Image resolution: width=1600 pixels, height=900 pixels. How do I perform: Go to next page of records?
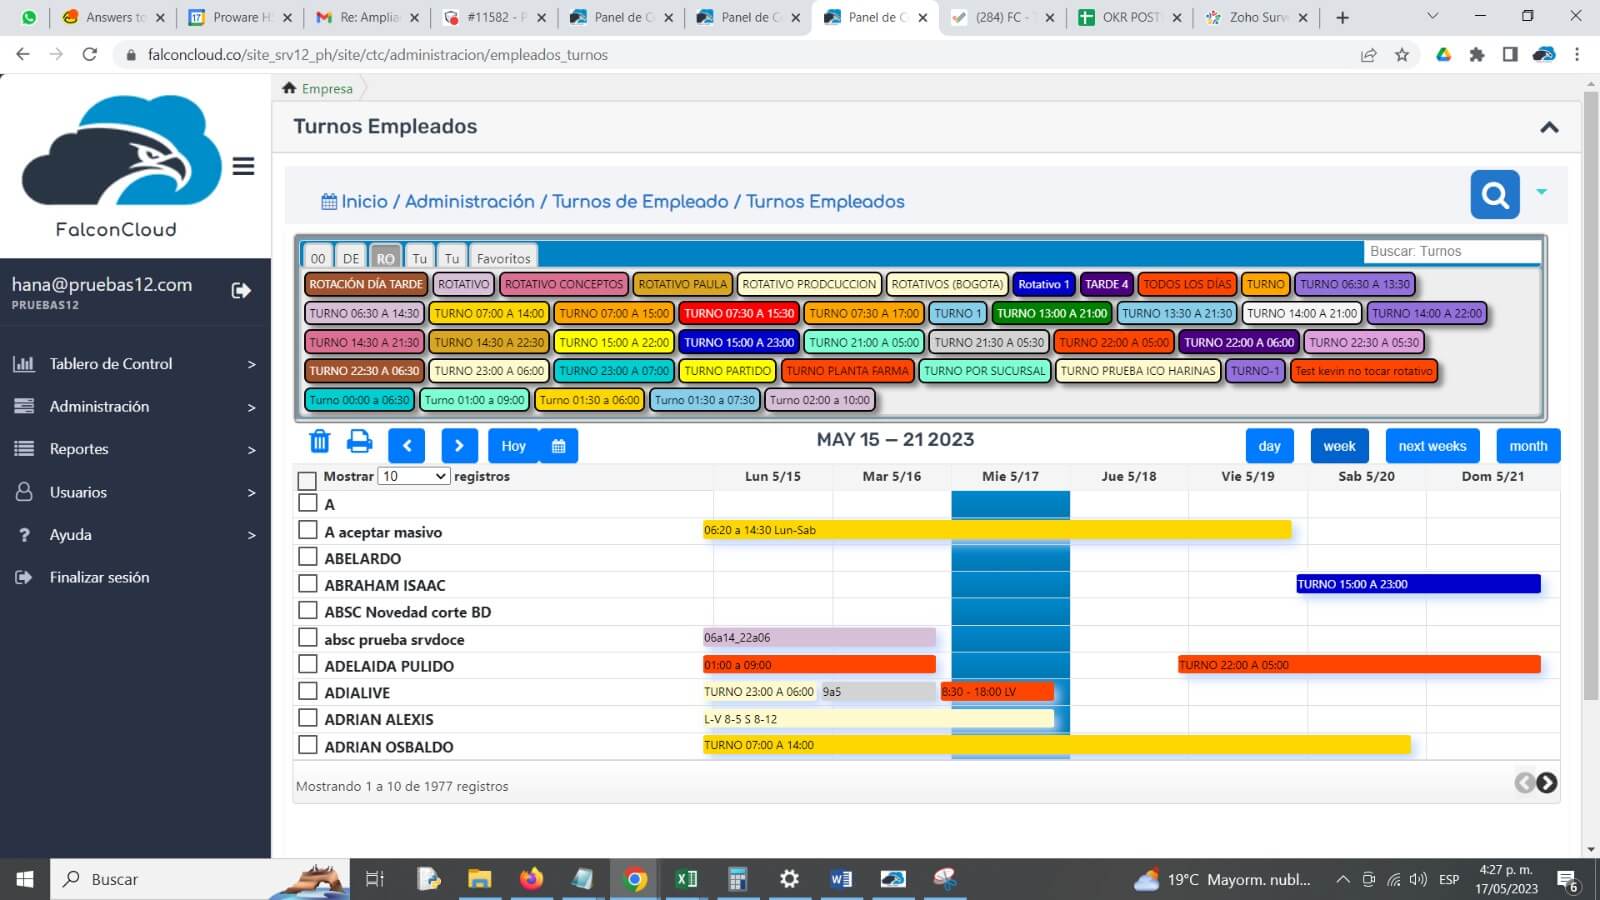coord(1547,783)
